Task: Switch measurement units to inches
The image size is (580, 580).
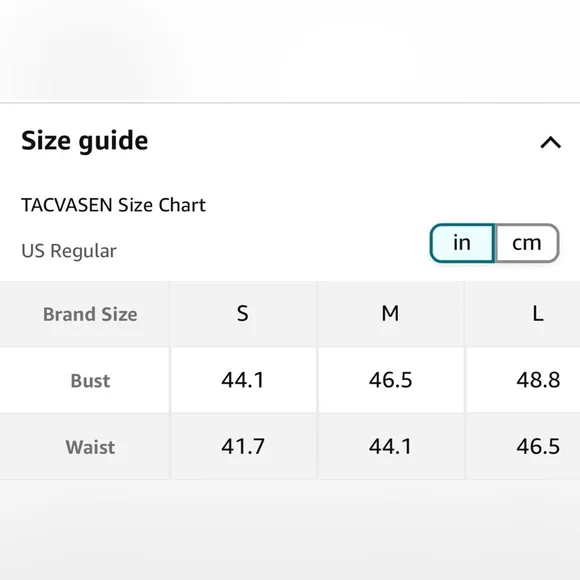Action: [462, 243]
